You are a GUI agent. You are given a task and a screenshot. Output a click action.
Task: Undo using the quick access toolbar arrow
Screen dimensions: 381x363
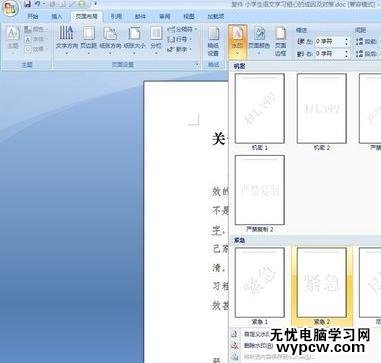tap(37, 5)
